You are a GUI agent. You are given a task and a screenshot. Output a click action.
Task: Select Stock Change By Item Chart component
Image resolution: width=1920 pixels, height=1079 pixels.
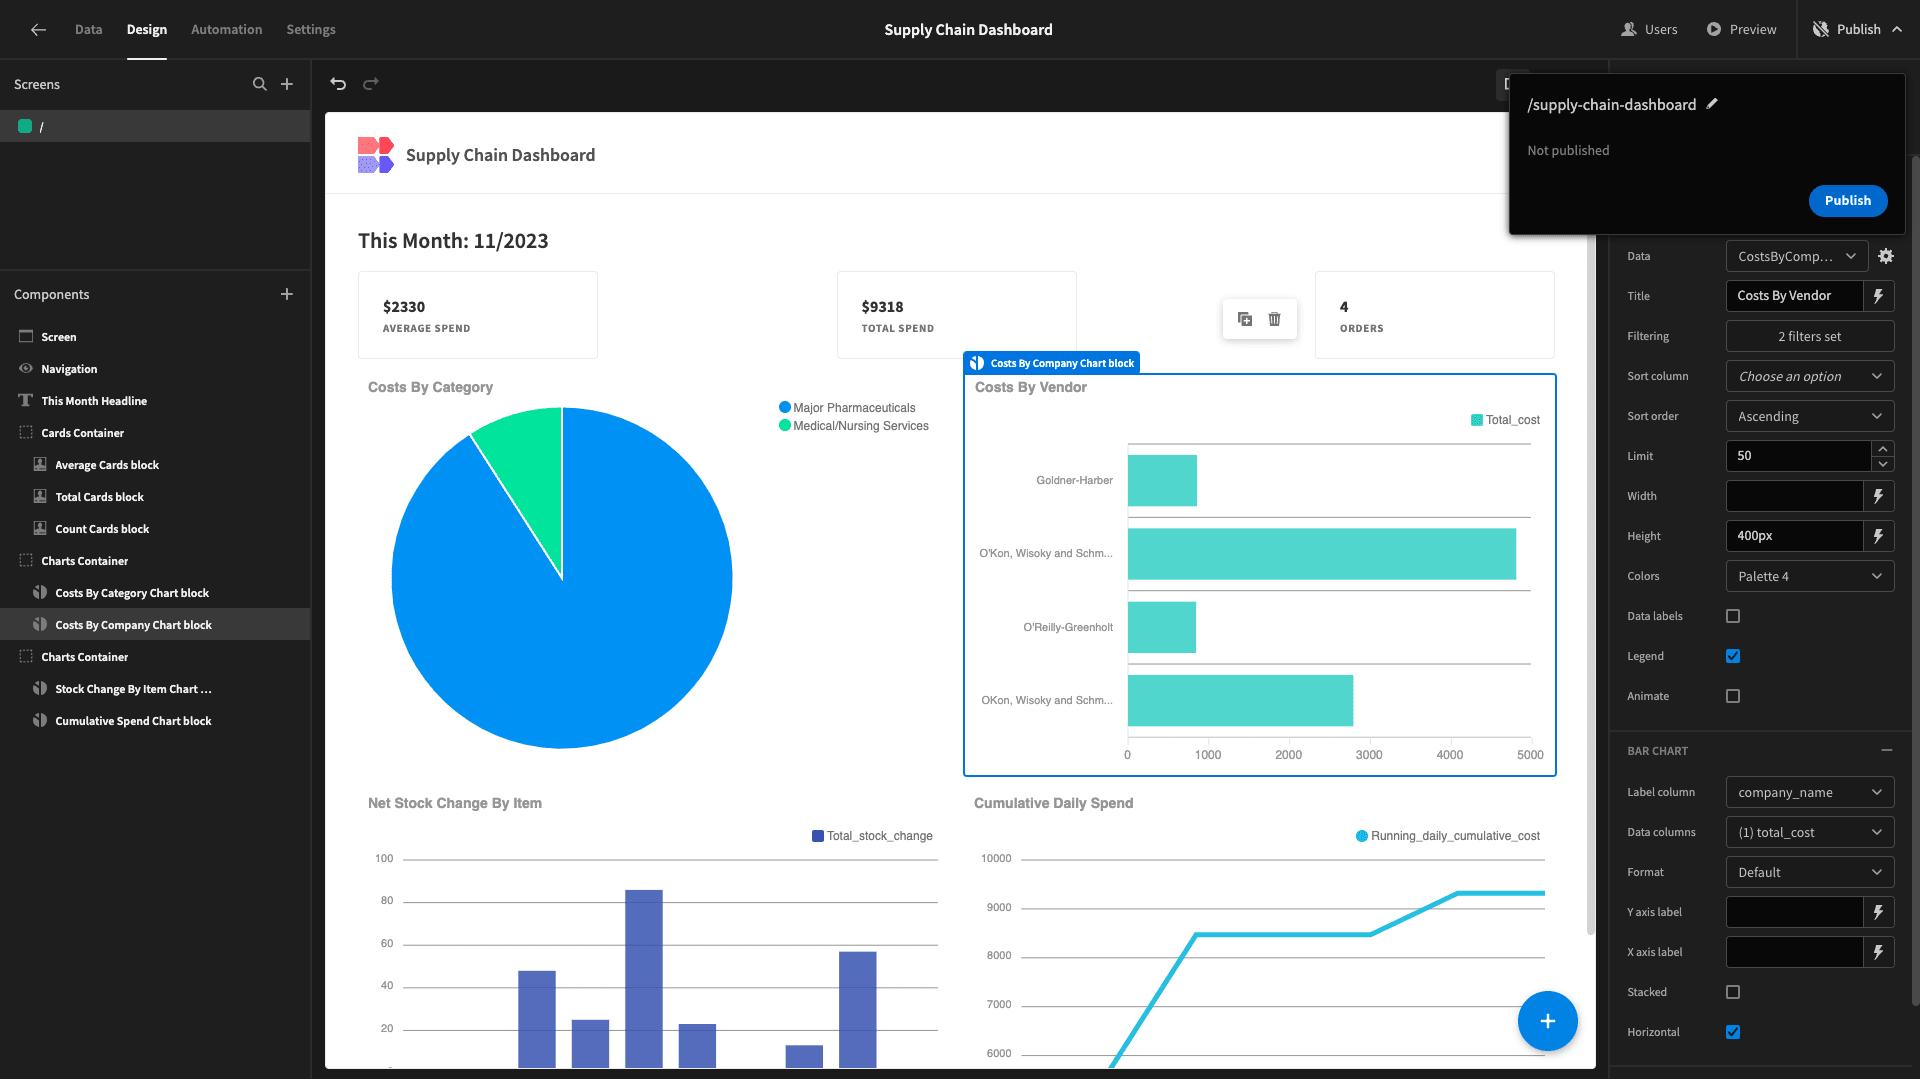[155, 689]
